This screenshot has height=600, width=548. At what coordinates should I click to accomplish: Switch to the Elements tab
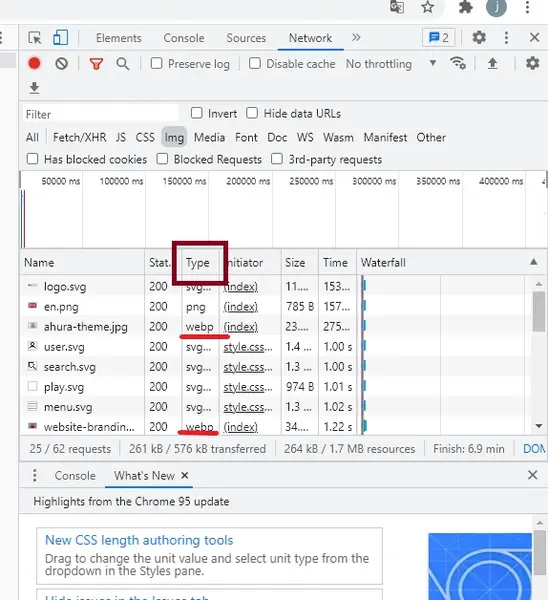pos(119,38)
